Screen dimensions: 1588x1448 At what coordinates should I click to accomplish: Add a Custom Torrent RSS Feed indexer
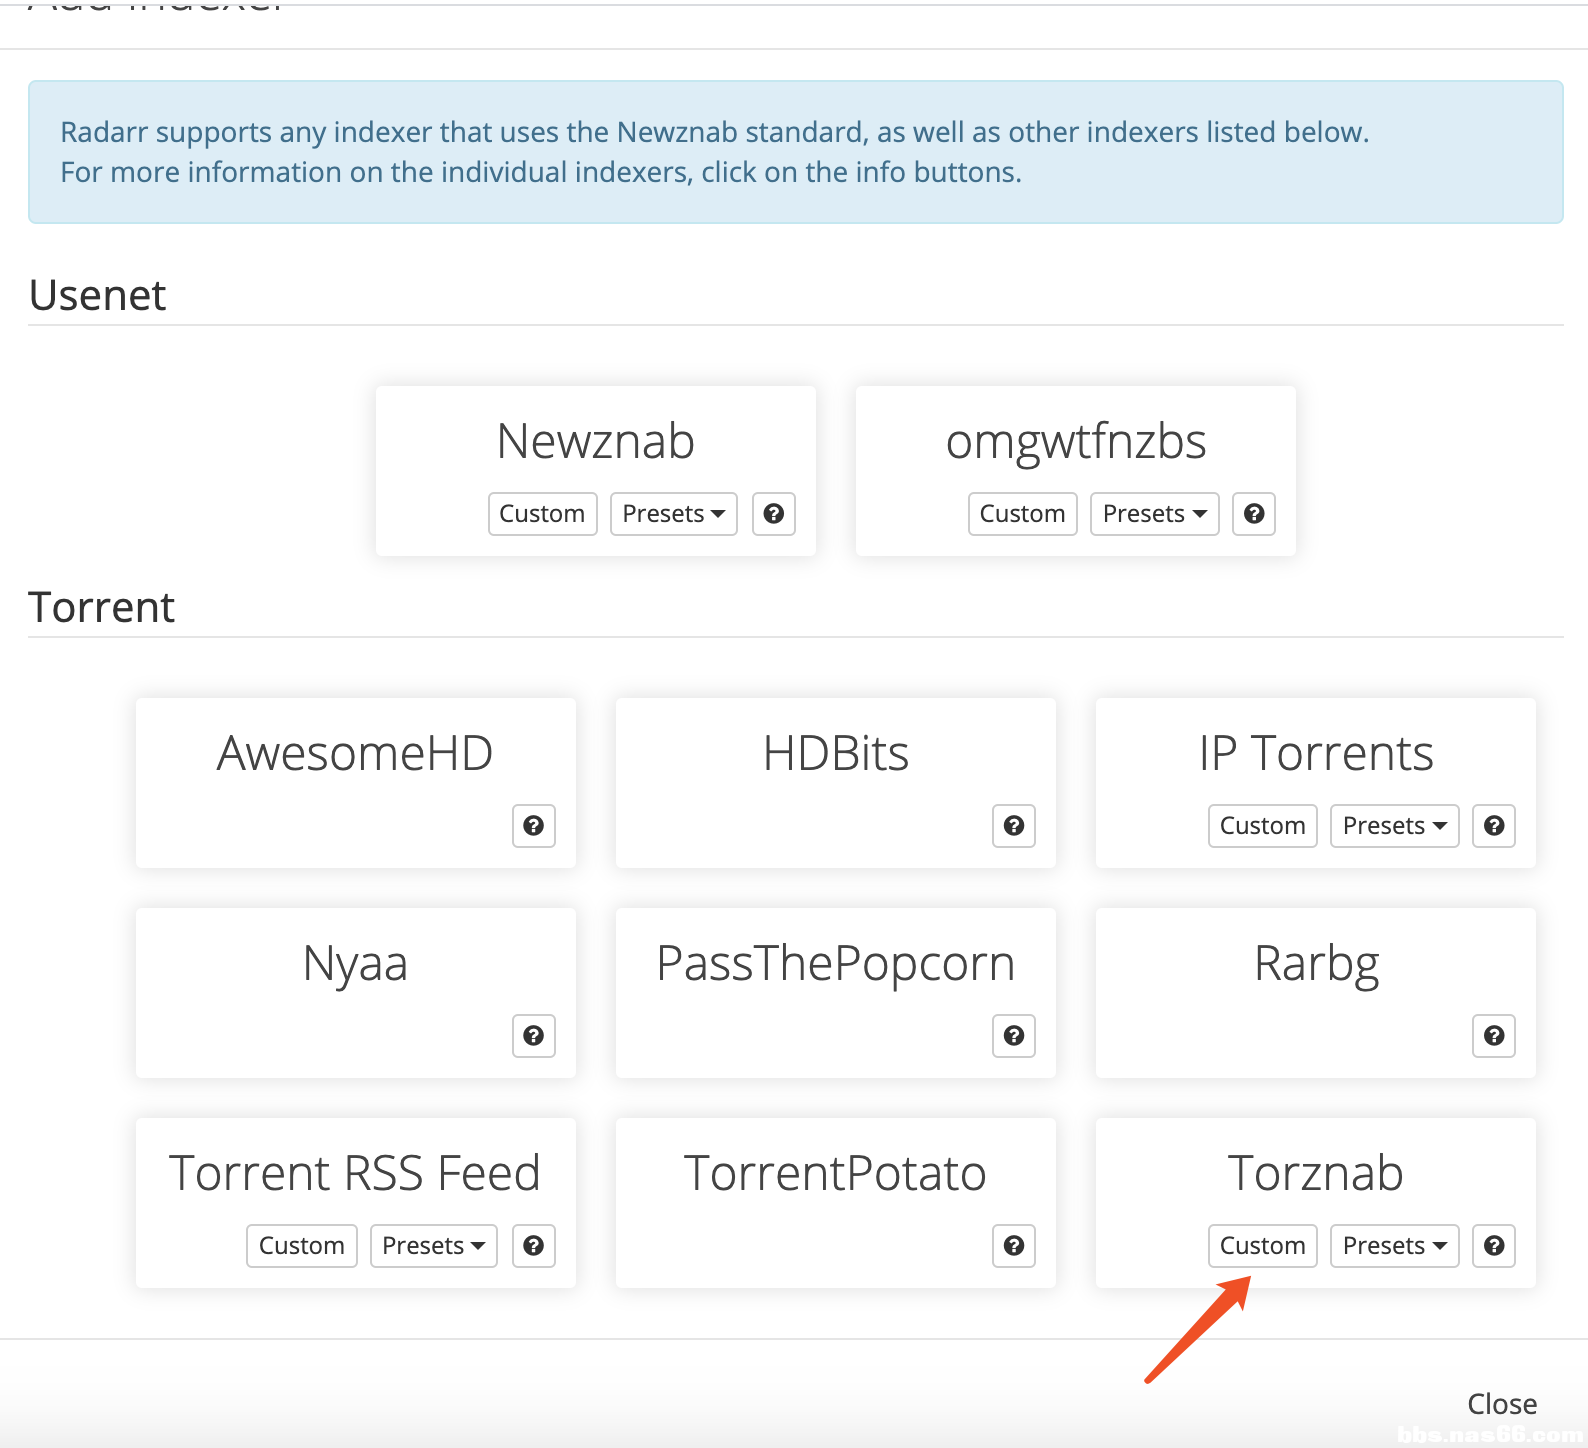click(302, 1246)
